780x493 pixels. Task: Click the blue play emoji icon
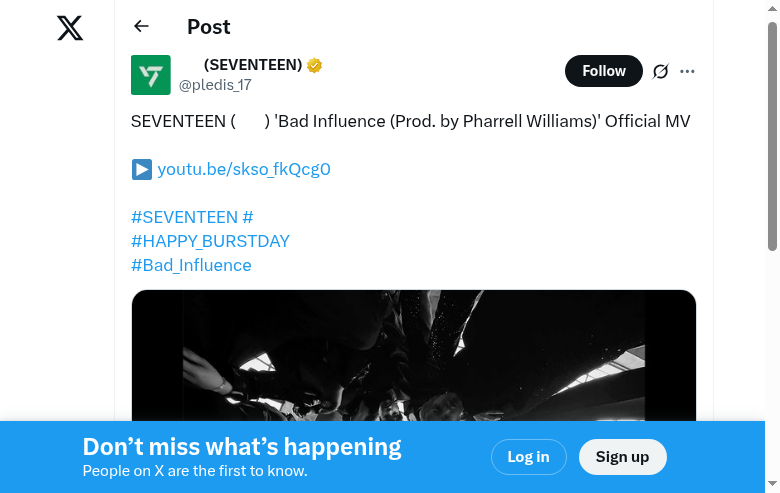tap(141, 169)
